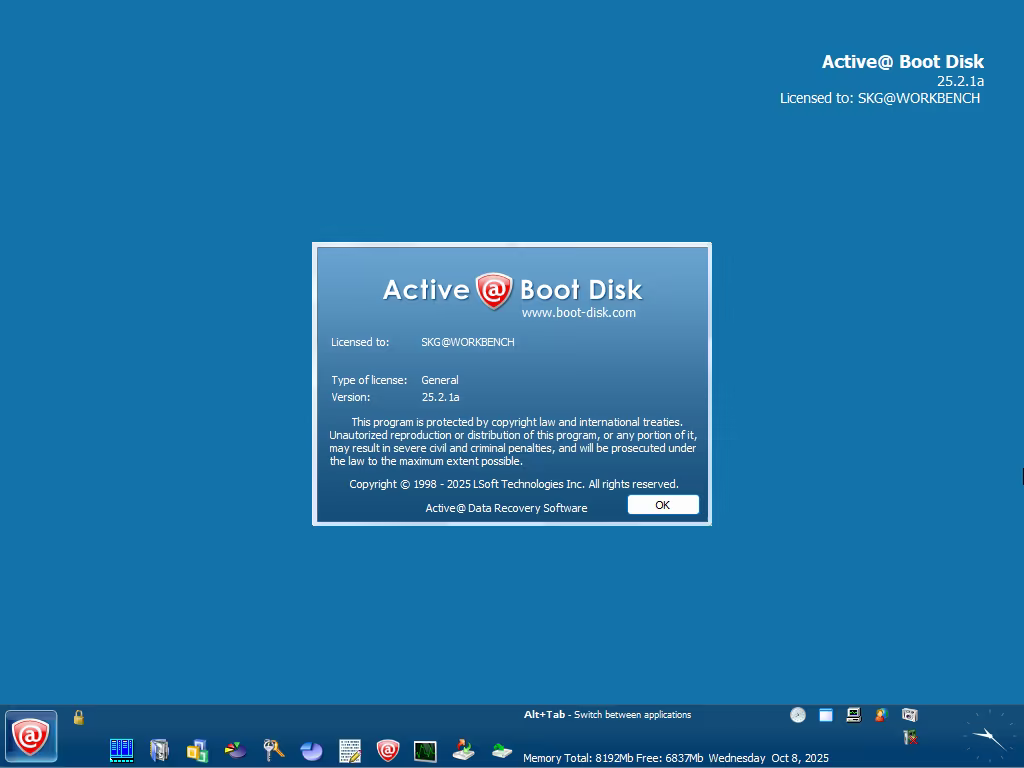Screen dimensions: 1024x768
Task: Click the blue window tray icon
Action: pos(826,715)
